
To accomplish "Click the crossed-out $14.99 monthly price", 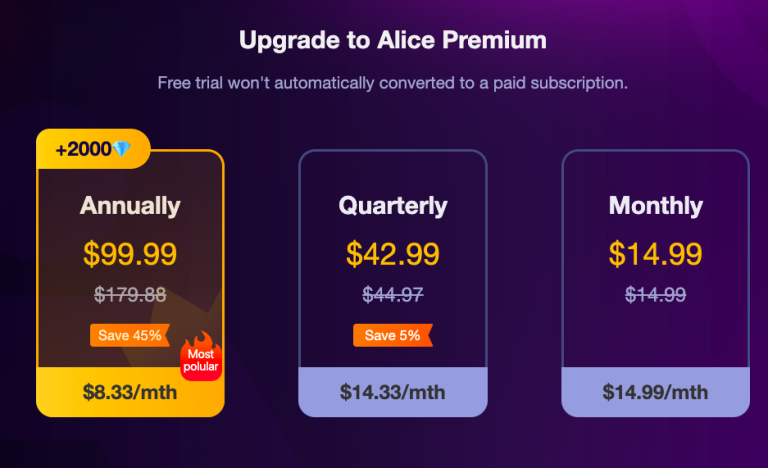I will 655,294.
